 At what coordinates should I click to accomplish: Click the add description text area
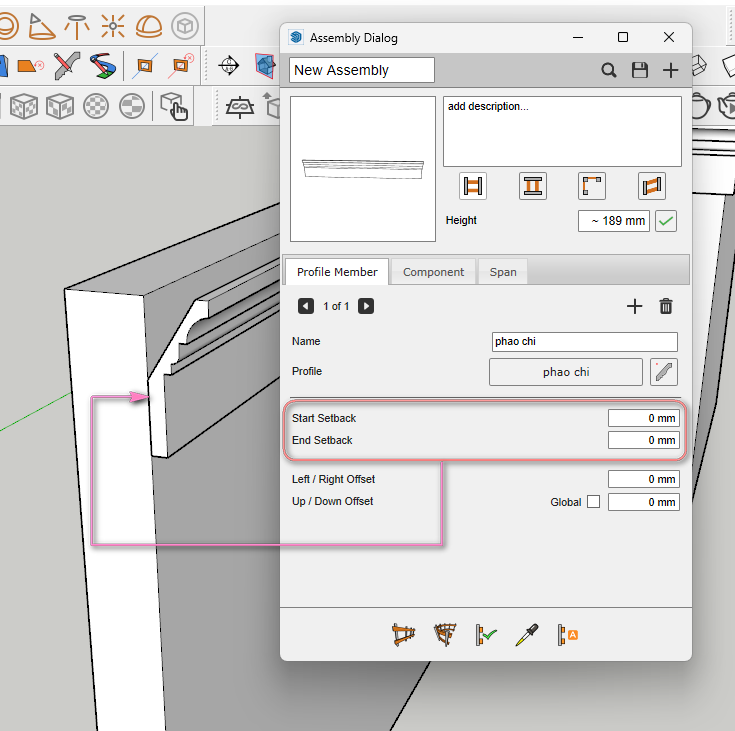(x=562, y=131)
